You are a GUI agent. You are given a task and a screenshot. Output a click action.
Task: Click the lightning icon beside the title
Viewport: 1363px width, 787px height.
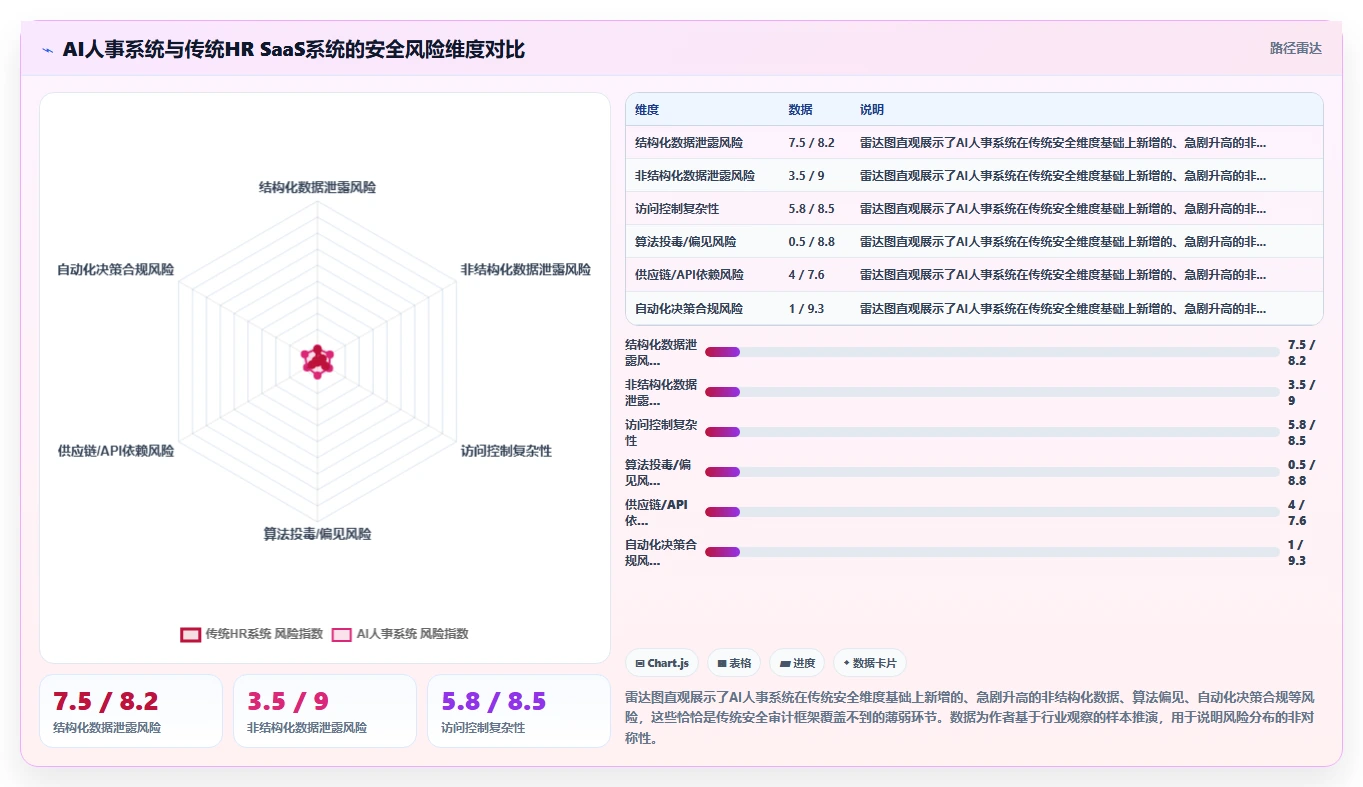(x=47, y=50)
